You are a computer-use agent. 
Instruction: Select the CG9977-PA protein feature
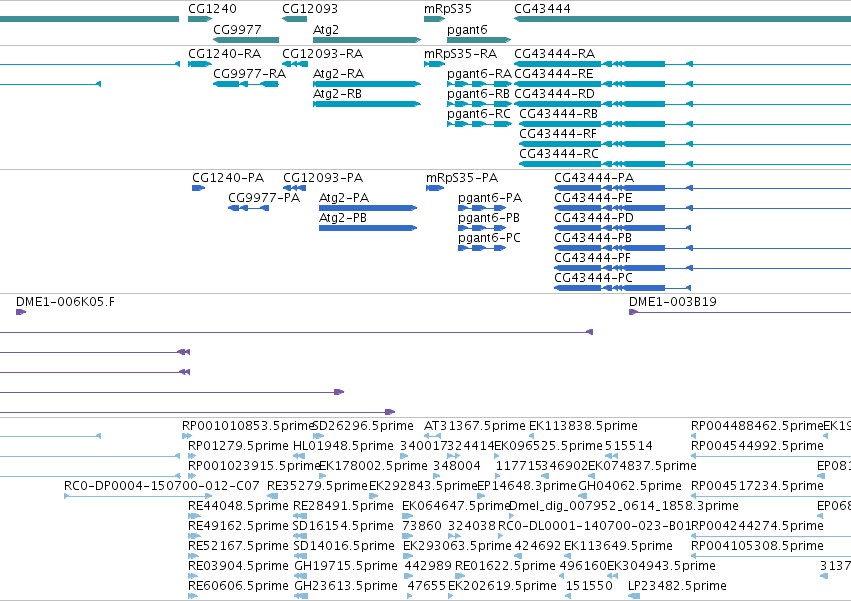pyautogui.click(x=249, y=208)
